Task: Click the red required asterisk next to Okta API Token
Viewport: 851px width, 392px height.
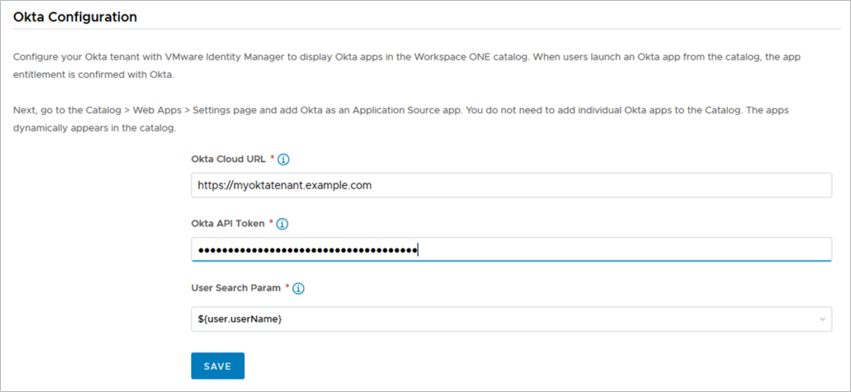Action: [x=271, y=222]
